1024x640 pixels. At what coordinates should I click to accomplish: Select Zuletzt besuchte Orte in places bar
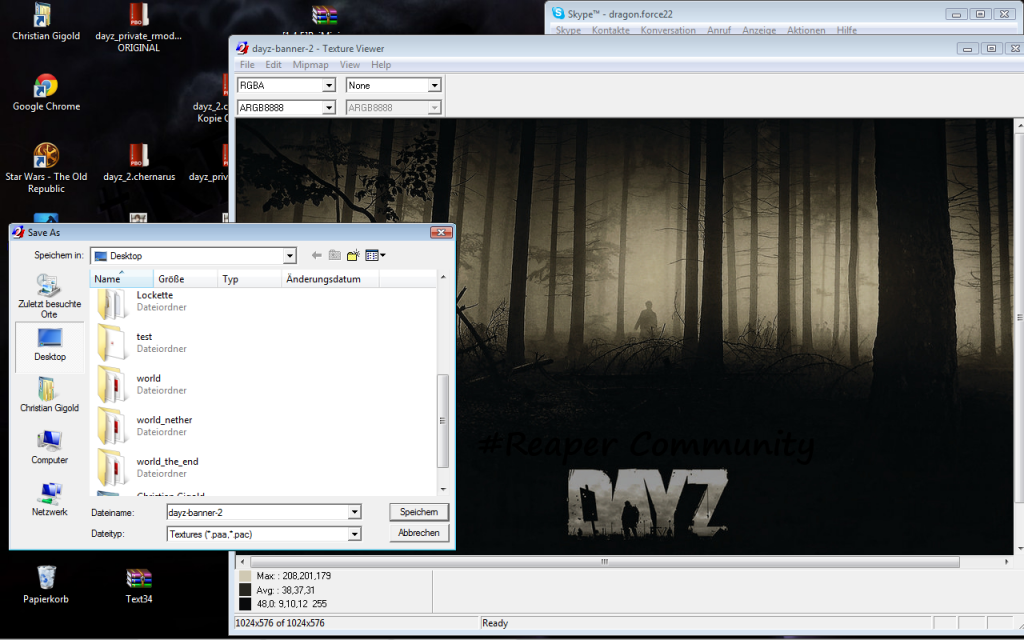[50, 296]
